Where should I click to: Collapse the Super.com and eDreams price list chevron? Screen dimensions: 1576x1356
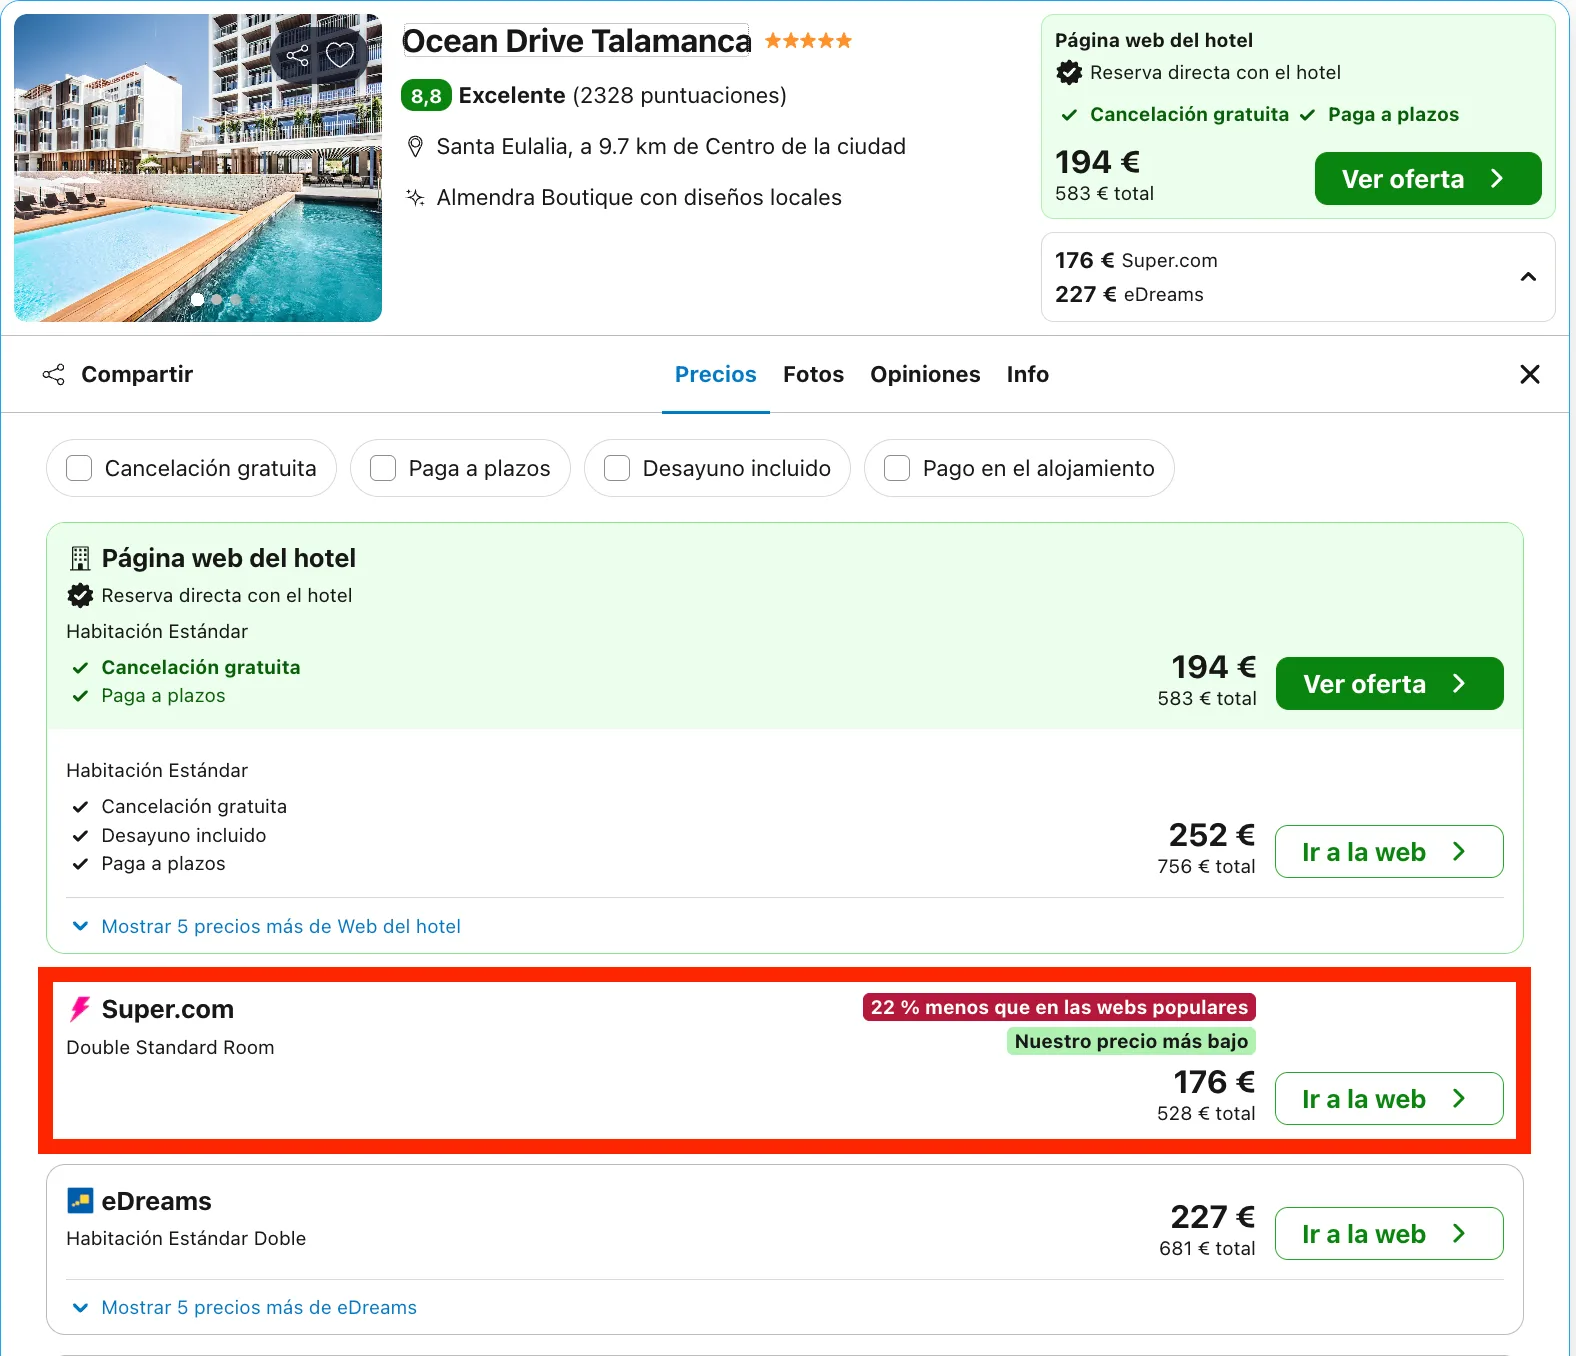pos(1528,277)
